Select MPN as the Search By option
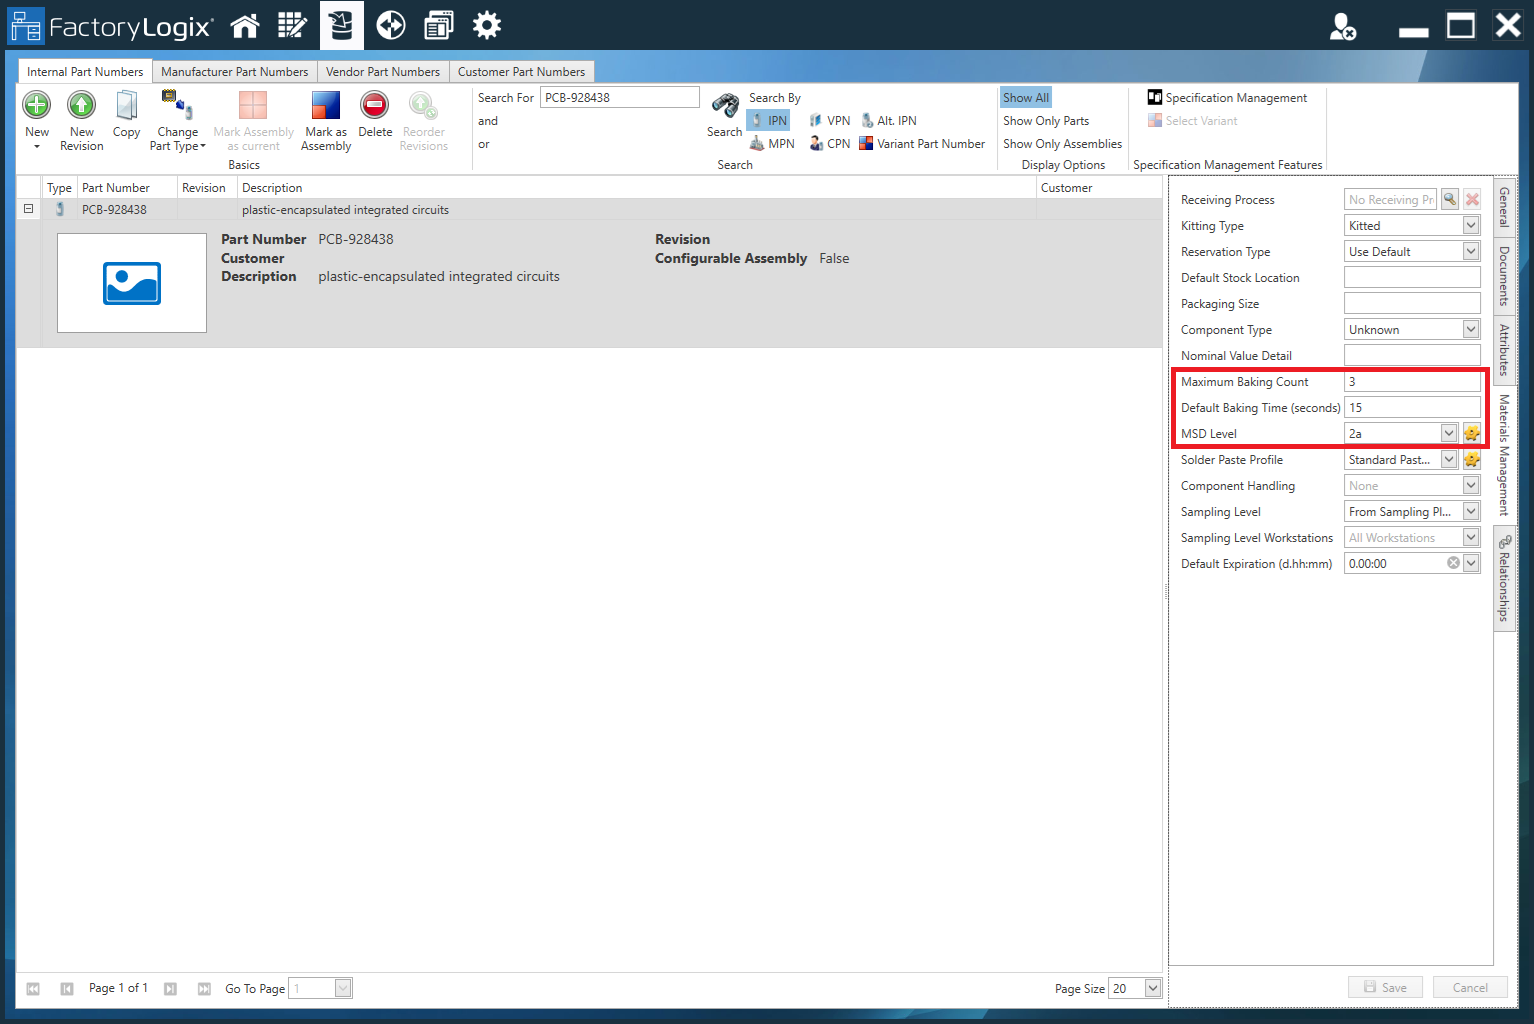This screenshot has height=1024, width=1534. coord(772,143)
